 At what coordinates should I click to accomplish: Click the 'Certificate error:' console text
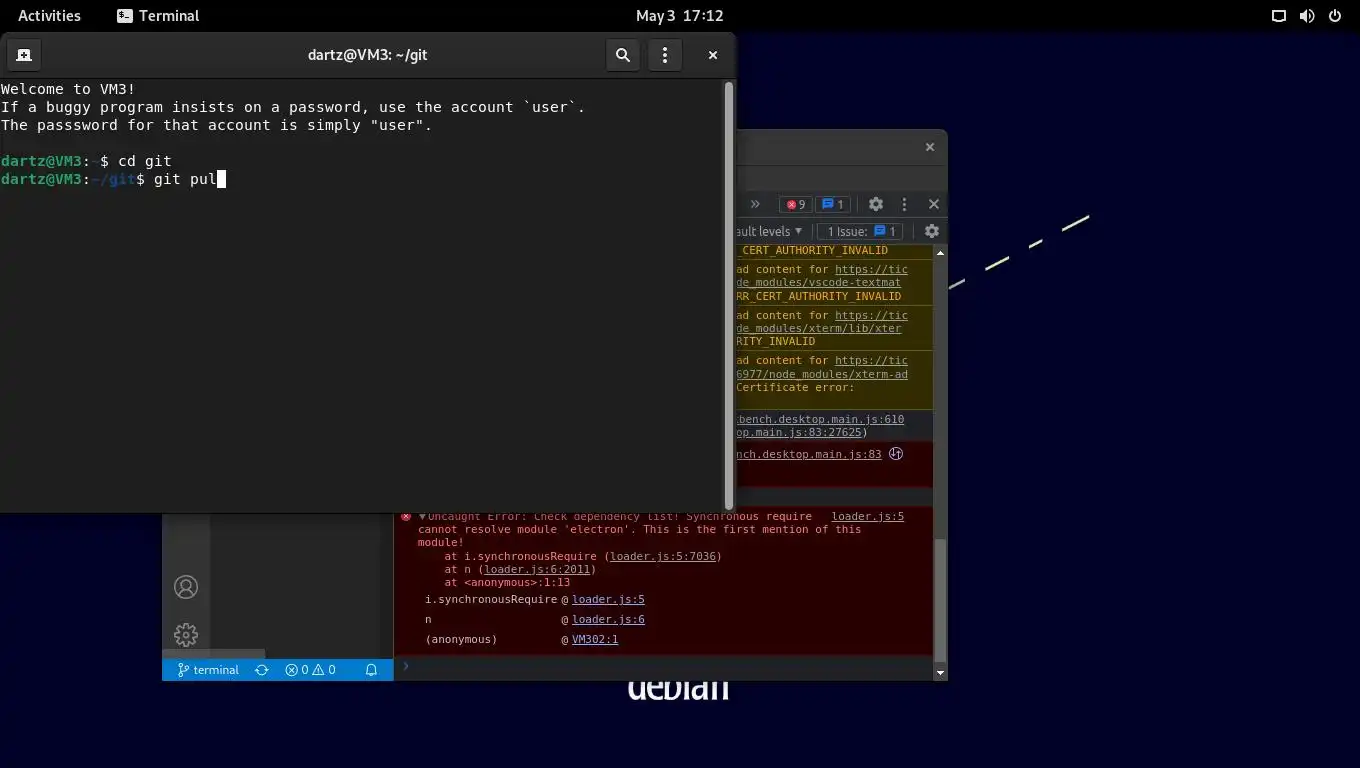point(795,387)
